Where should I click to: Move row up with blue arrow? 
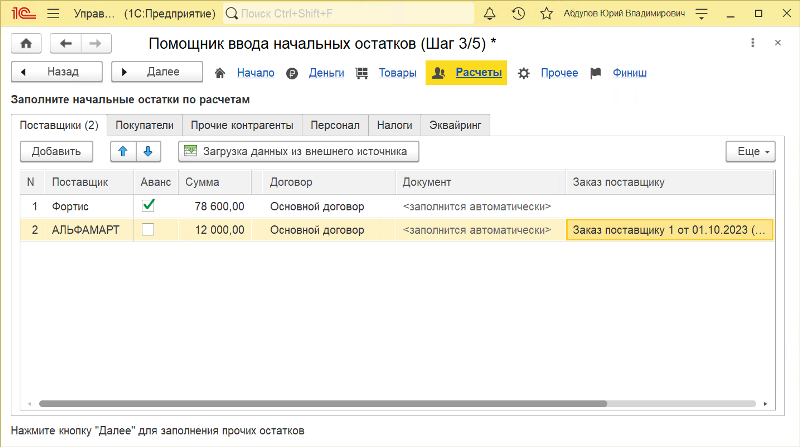(x=123, y=152)
